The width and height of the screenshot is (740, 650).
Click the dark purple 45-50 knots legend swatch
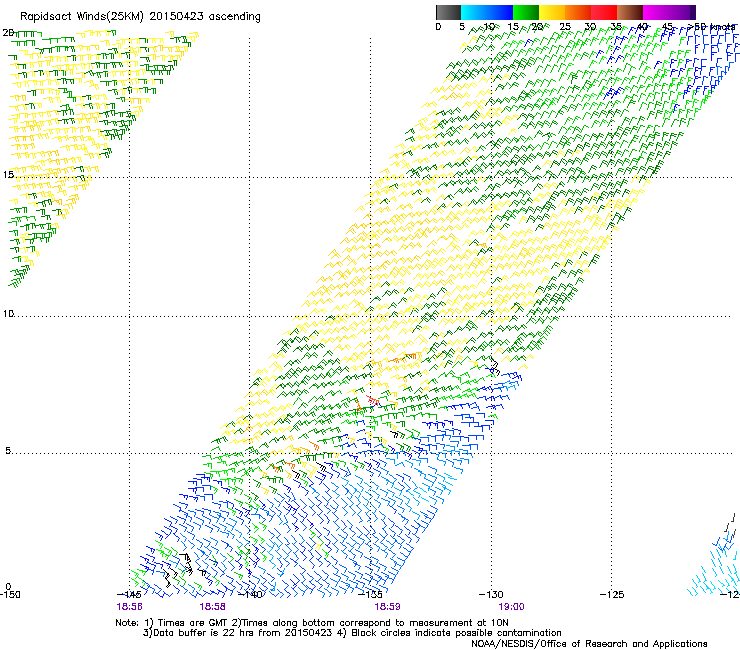[682, 12]
